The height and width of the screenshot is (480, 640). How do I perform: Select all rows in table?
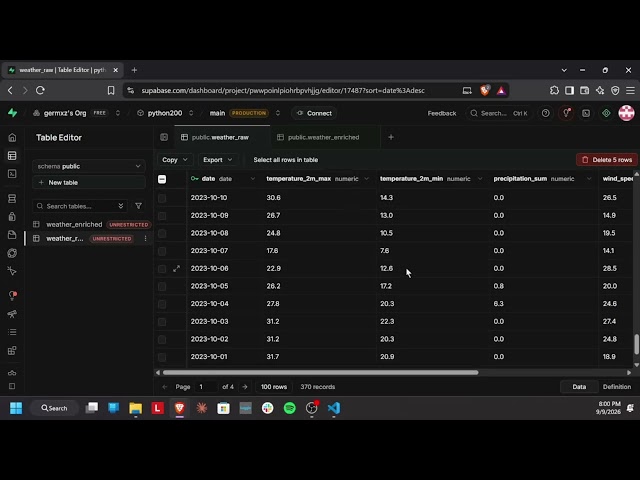(x=286, y=160)
